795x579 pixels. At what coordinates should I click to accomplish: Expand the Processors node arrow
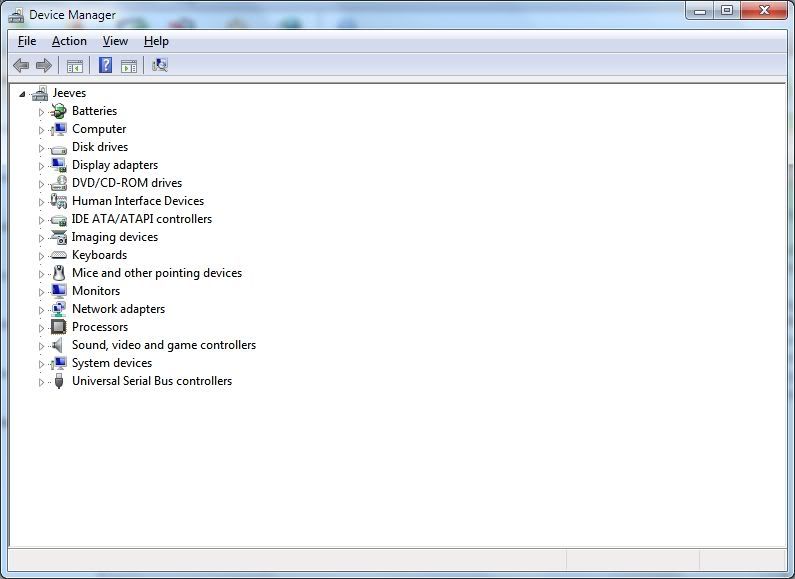click(42, 328)
